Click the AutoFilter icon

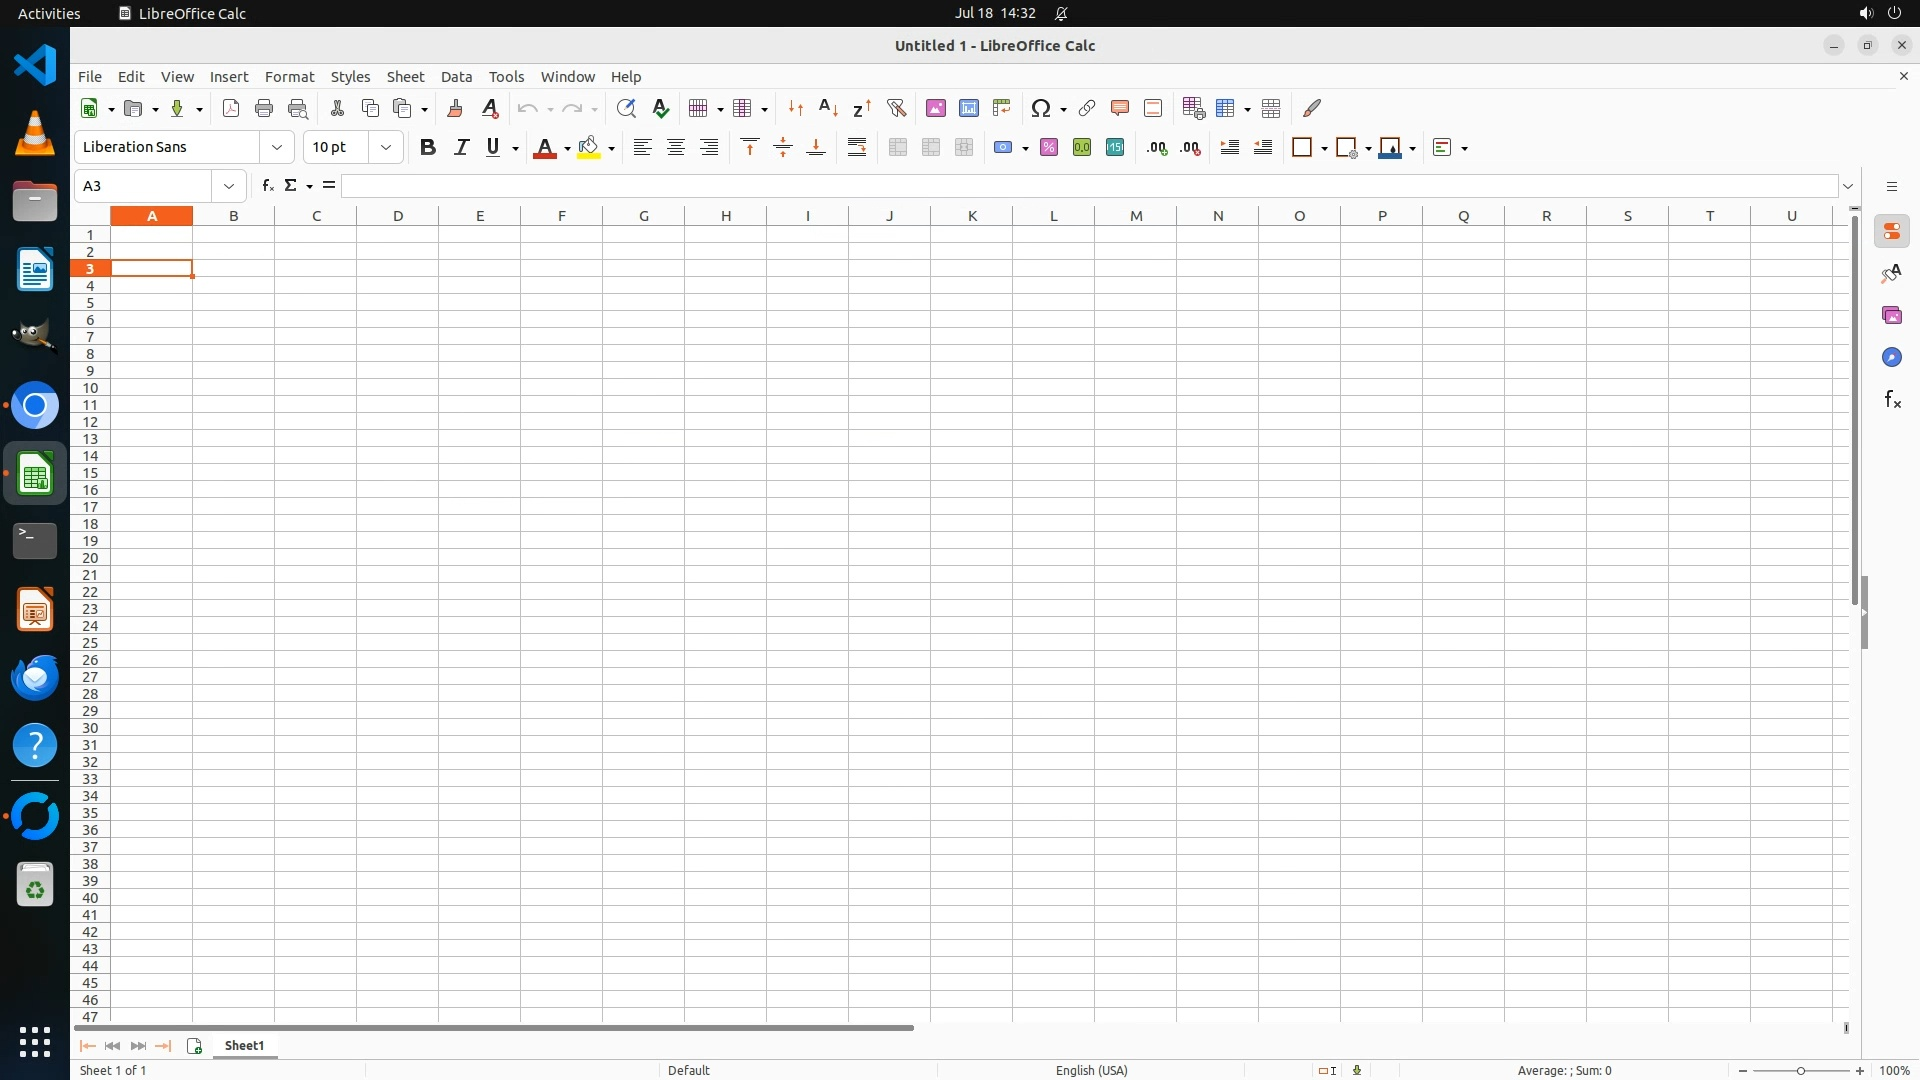(896, 108)
